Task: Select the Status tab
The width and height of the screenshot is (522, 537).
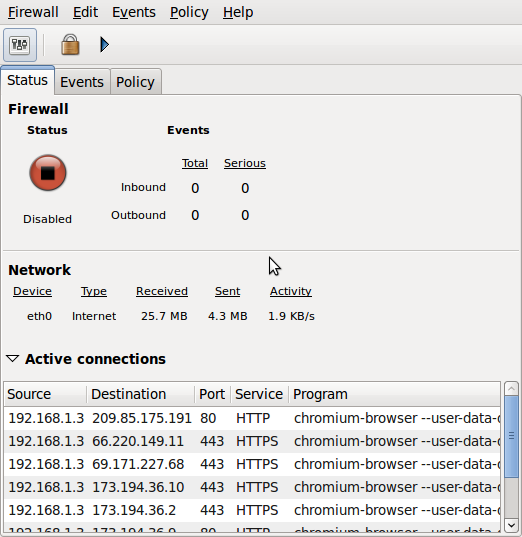Action: 27,80
